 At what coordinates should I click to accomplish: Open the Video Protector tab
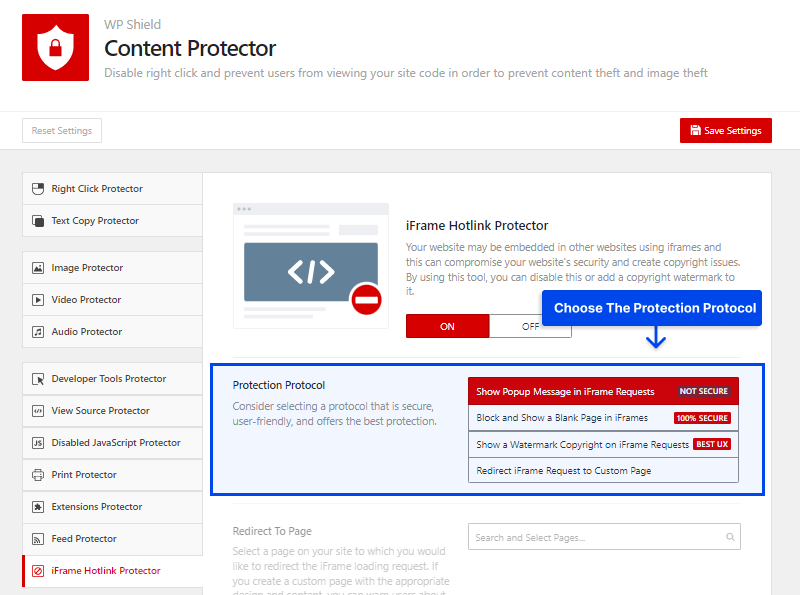point(112,300)
